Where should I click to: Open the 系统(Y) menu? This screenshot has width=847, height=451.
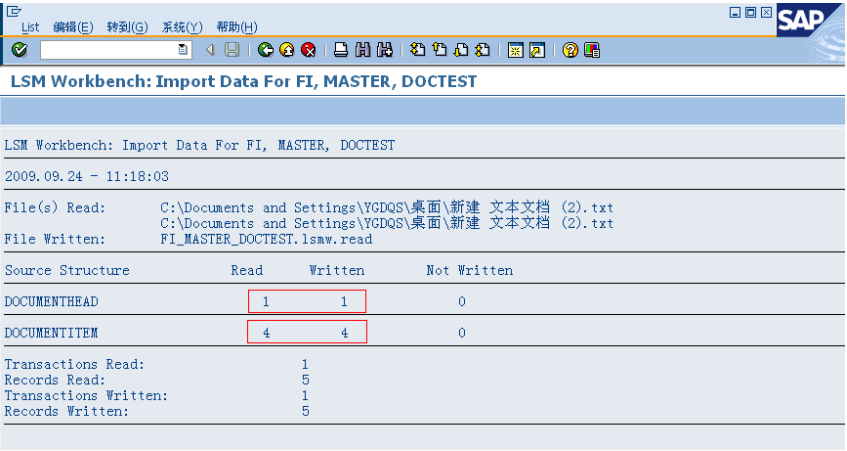[x=182, y=27]
